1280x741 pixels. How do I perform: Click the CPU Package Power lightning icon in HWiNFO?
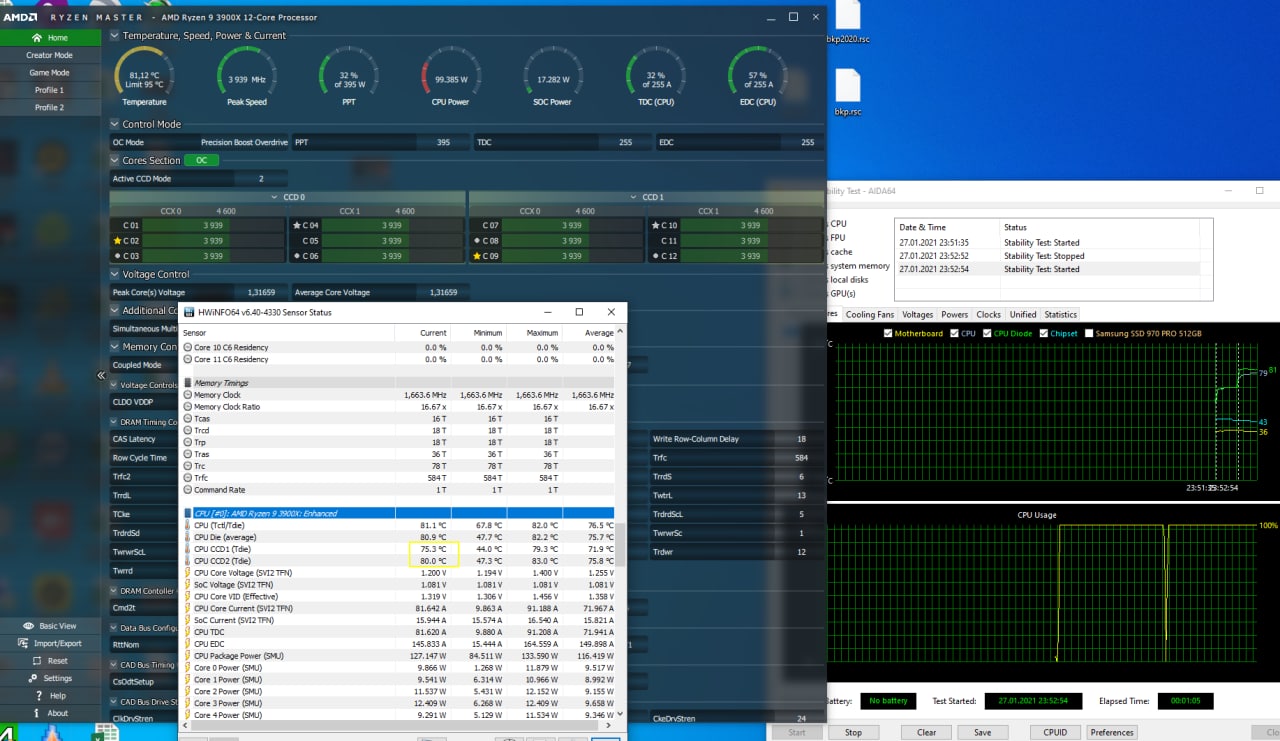click(187, 656)
